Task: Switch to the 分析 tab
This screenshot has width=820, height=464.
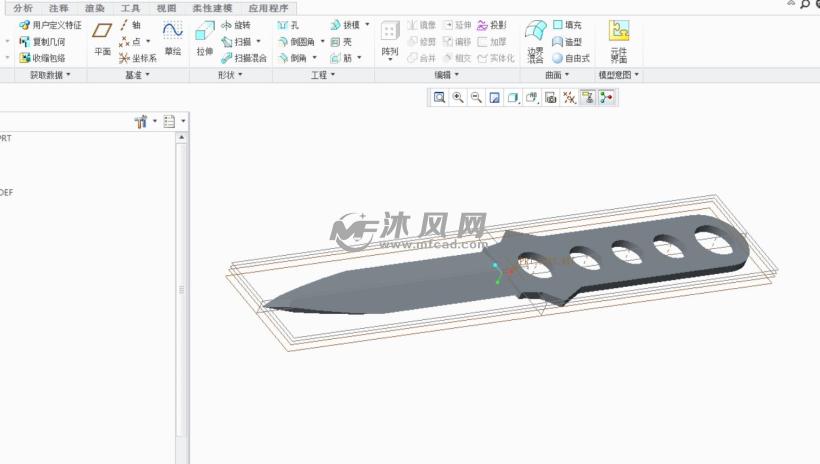Action: [x=23, y=8]
